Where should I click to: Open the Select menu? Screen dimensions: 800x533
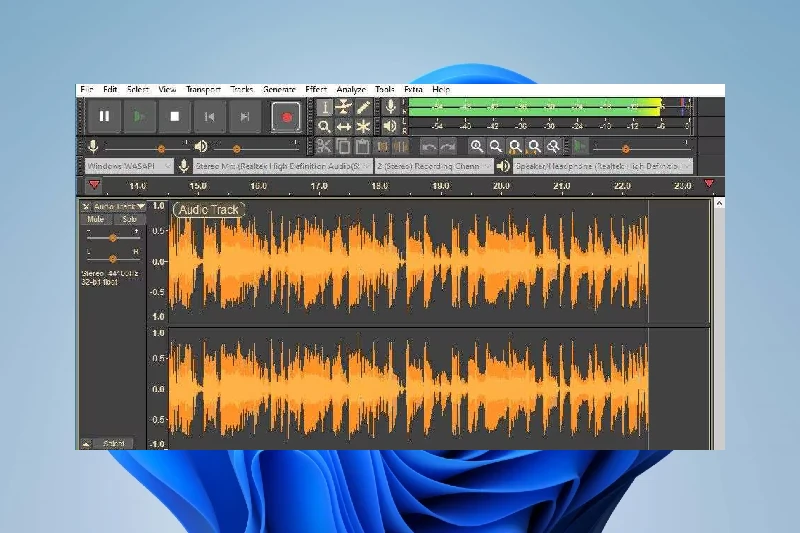[x=138, y=90]
